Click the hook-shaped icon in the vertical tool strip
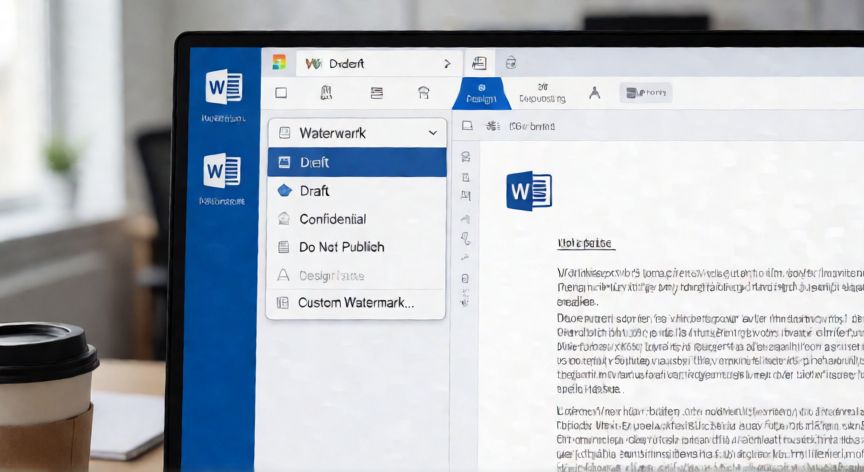This screenshot has width=864, height=472. pos(466,238)
